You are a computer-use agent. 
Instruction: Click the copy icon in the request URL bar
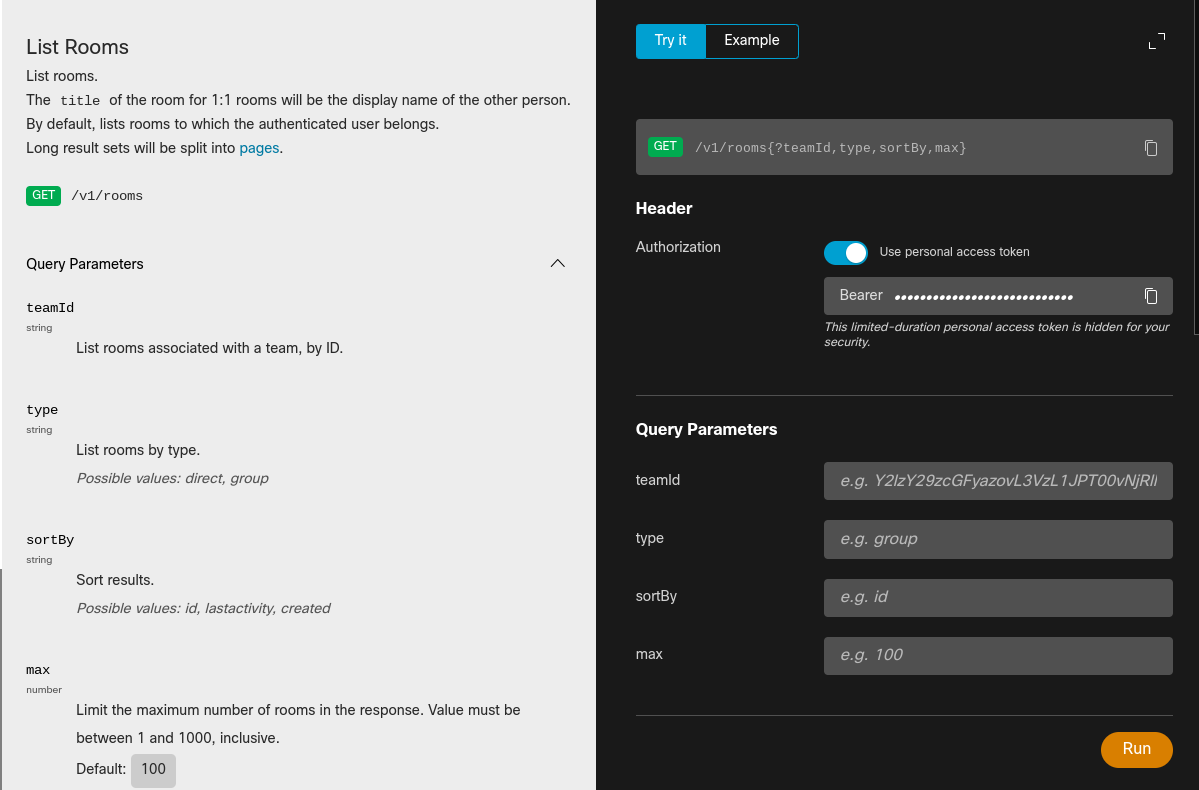point(1151,146)
